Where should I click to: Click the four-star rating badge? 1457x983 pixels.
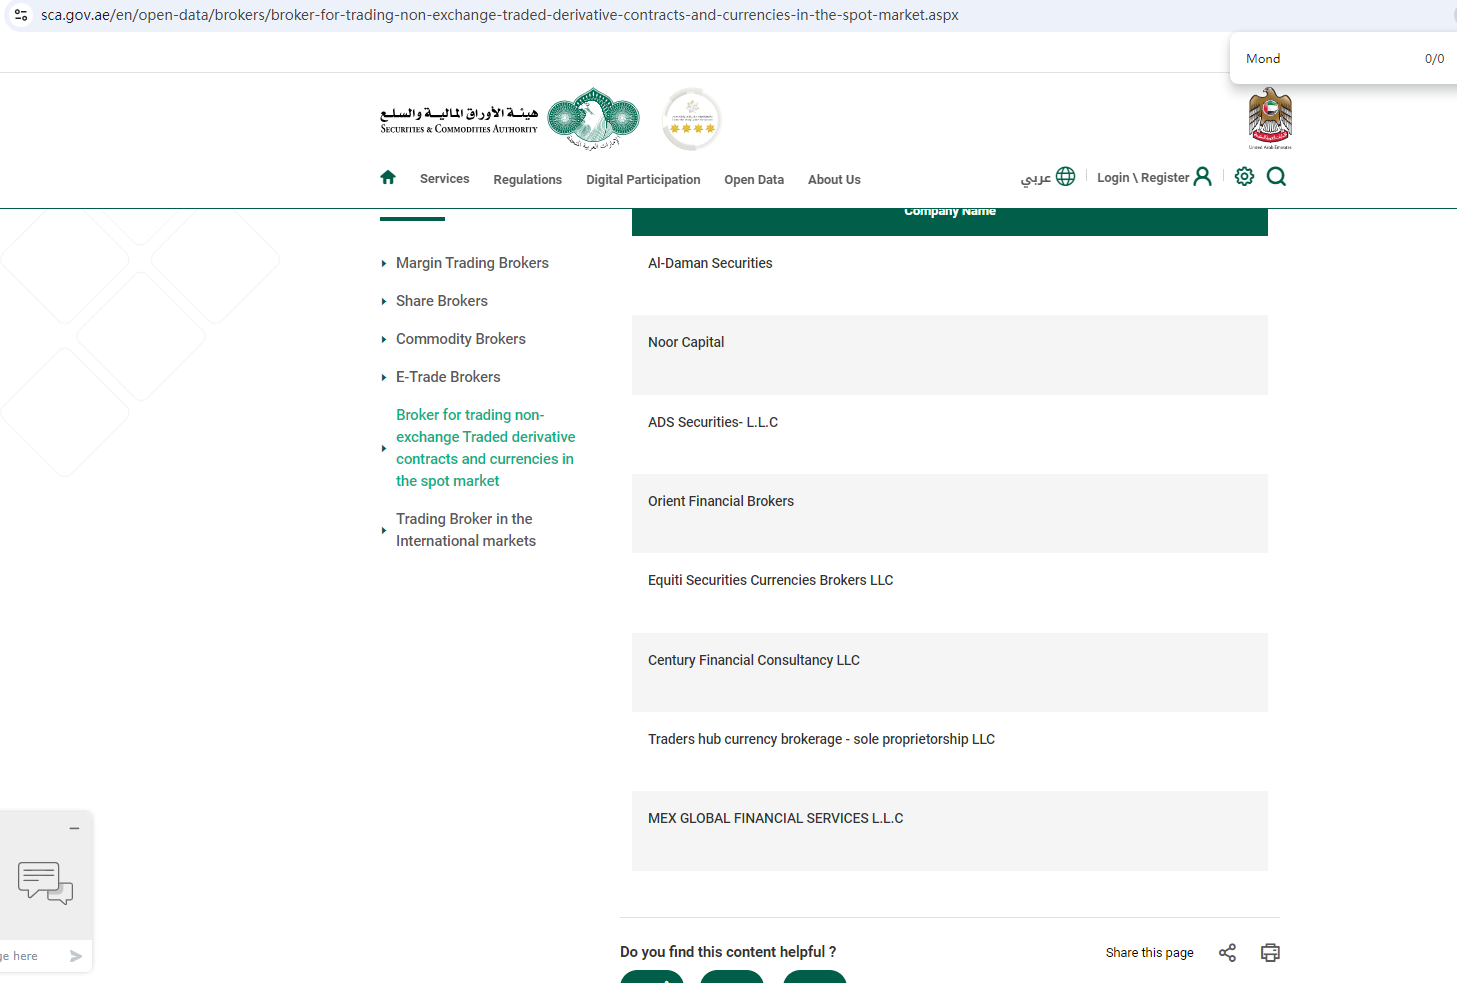click(691, 119)
